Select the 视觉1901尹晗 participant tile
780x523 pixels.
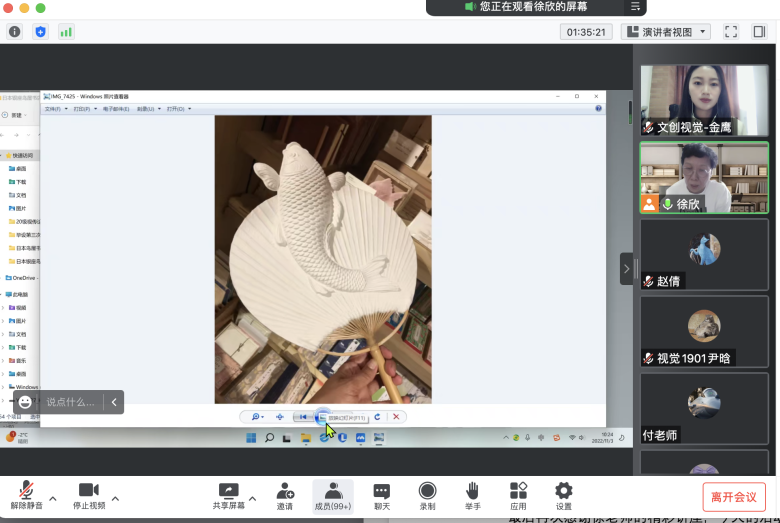[x=704, y=332]
